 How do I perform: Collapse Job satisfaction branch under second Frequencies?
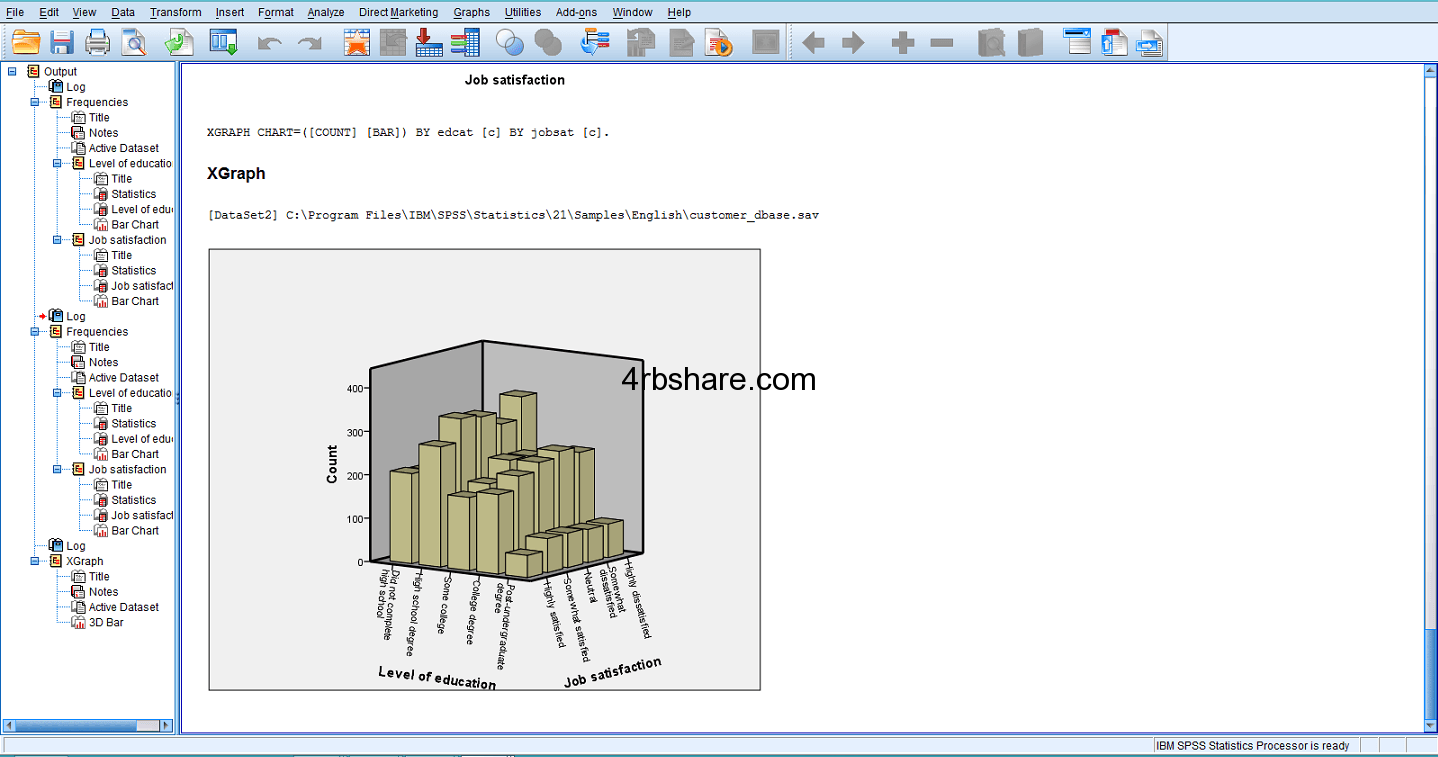pyautogui.click(x=58, y=469)
